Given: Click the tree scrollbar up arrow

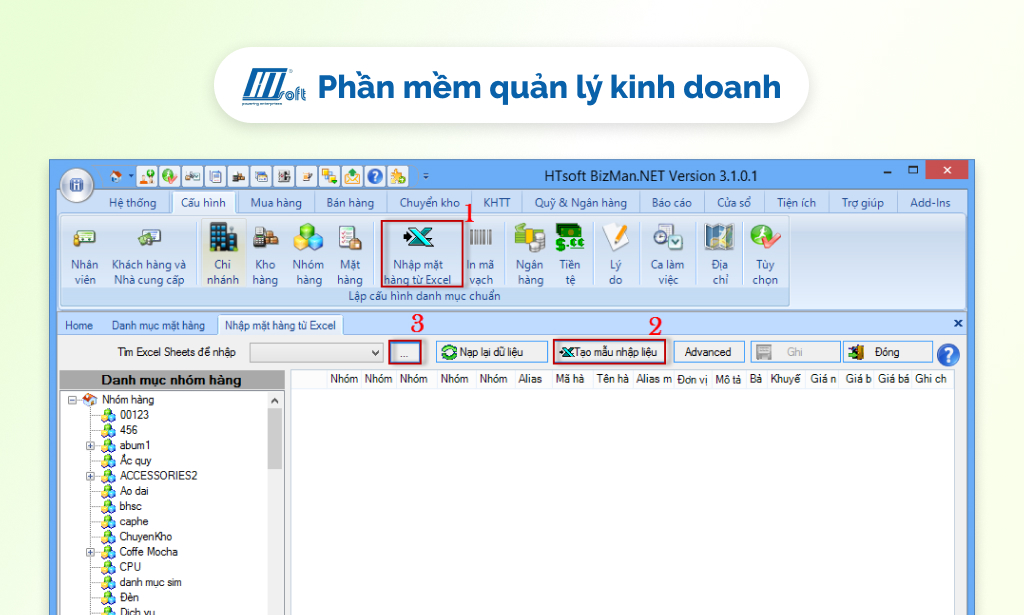Looking at the screenshot, I should point(275,401).
